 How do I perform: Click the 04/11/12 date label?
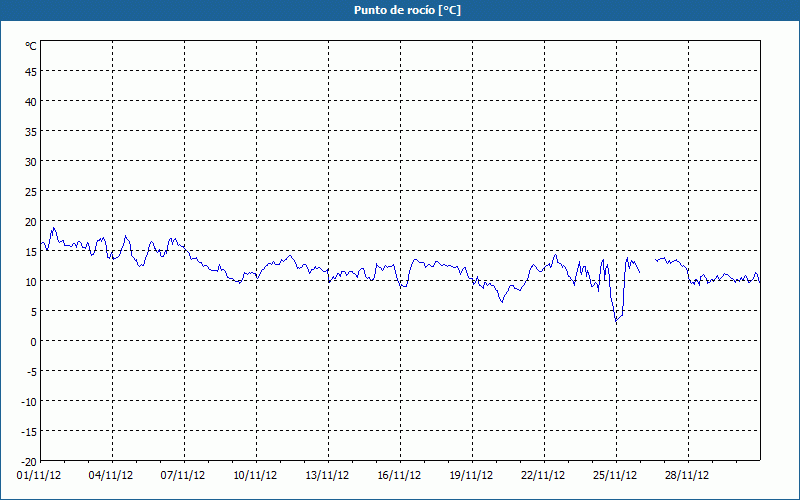point(111,476)
